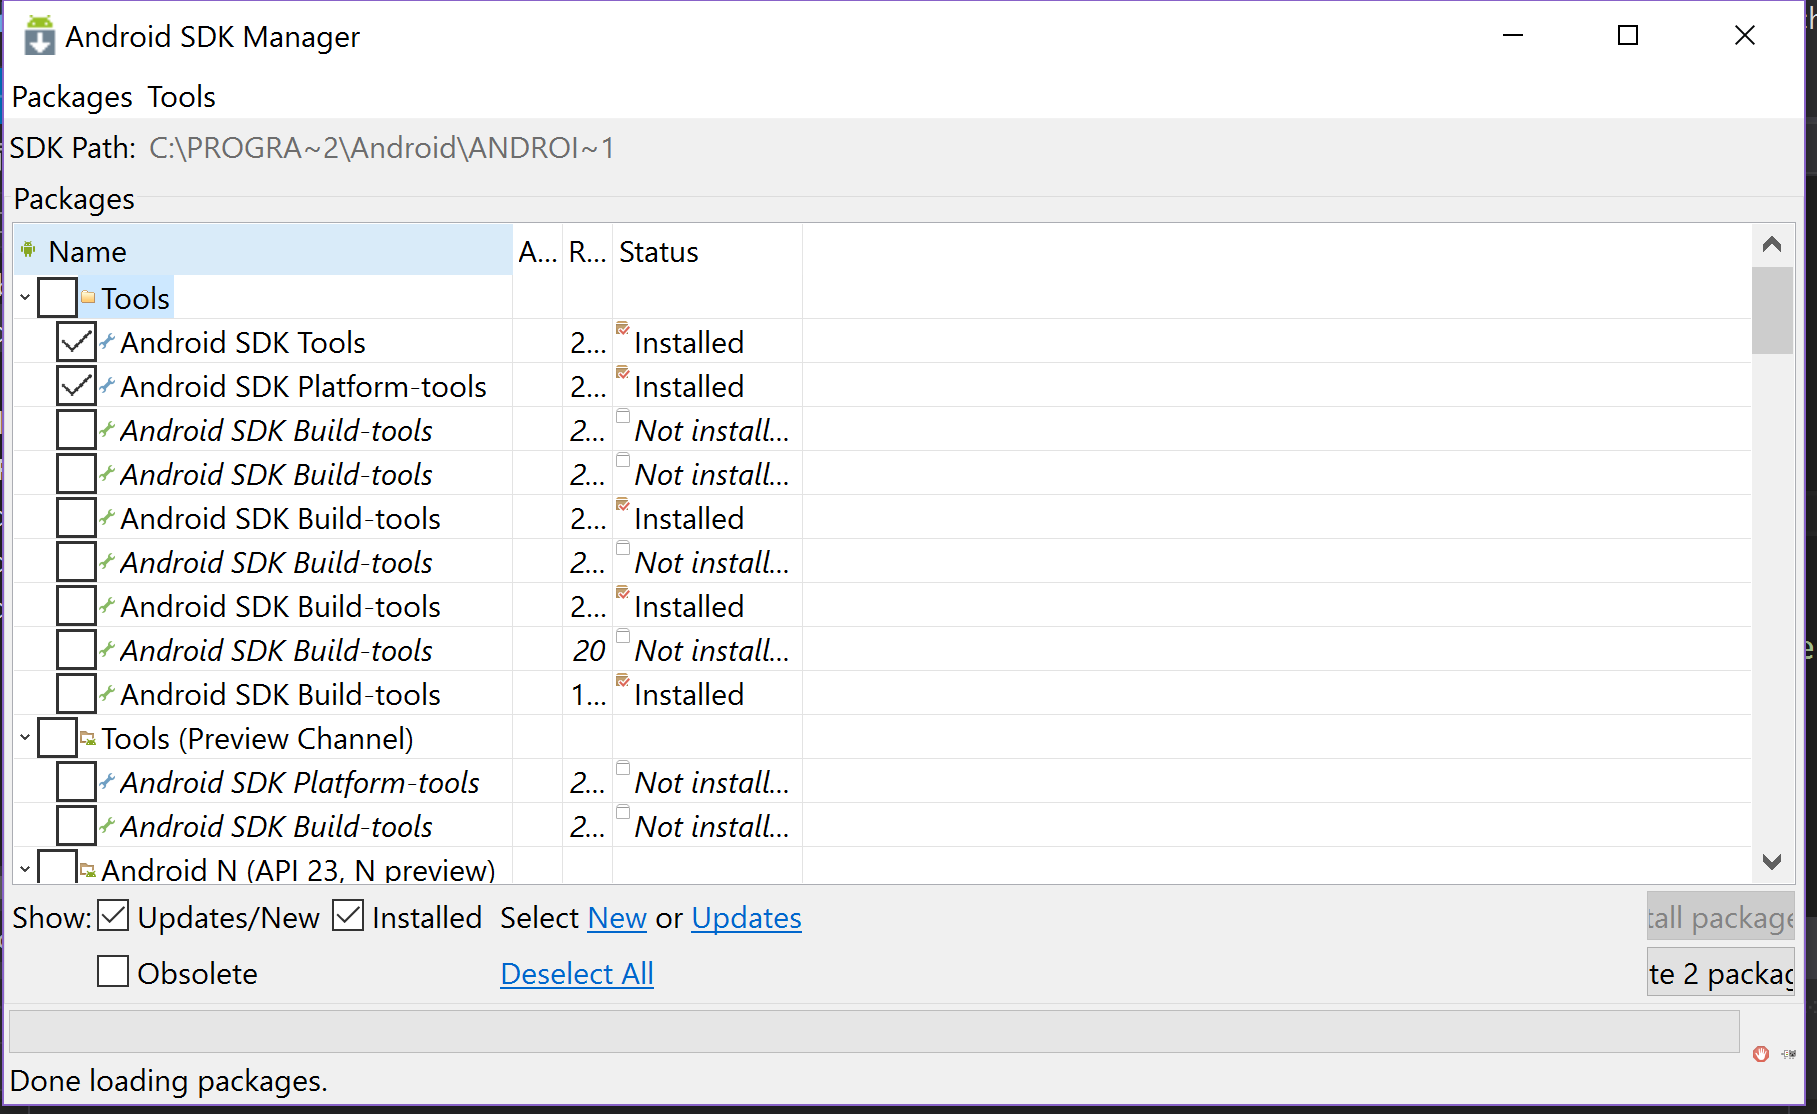This screenshot has height=1114, width=1817.
Task: Check Preview Channel Android SDK Platform-tools checkbox
Action: pos(76,782)
